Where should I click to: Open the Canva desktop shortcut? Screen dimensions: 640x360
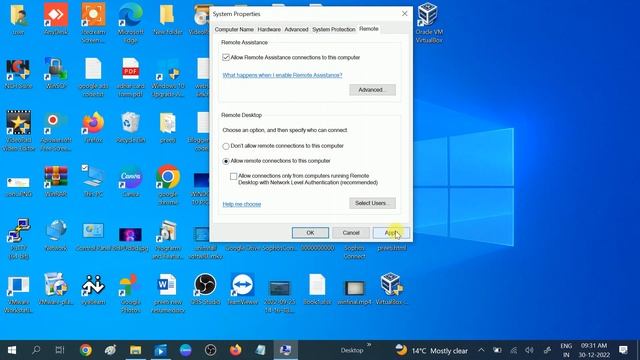point(131,181)
